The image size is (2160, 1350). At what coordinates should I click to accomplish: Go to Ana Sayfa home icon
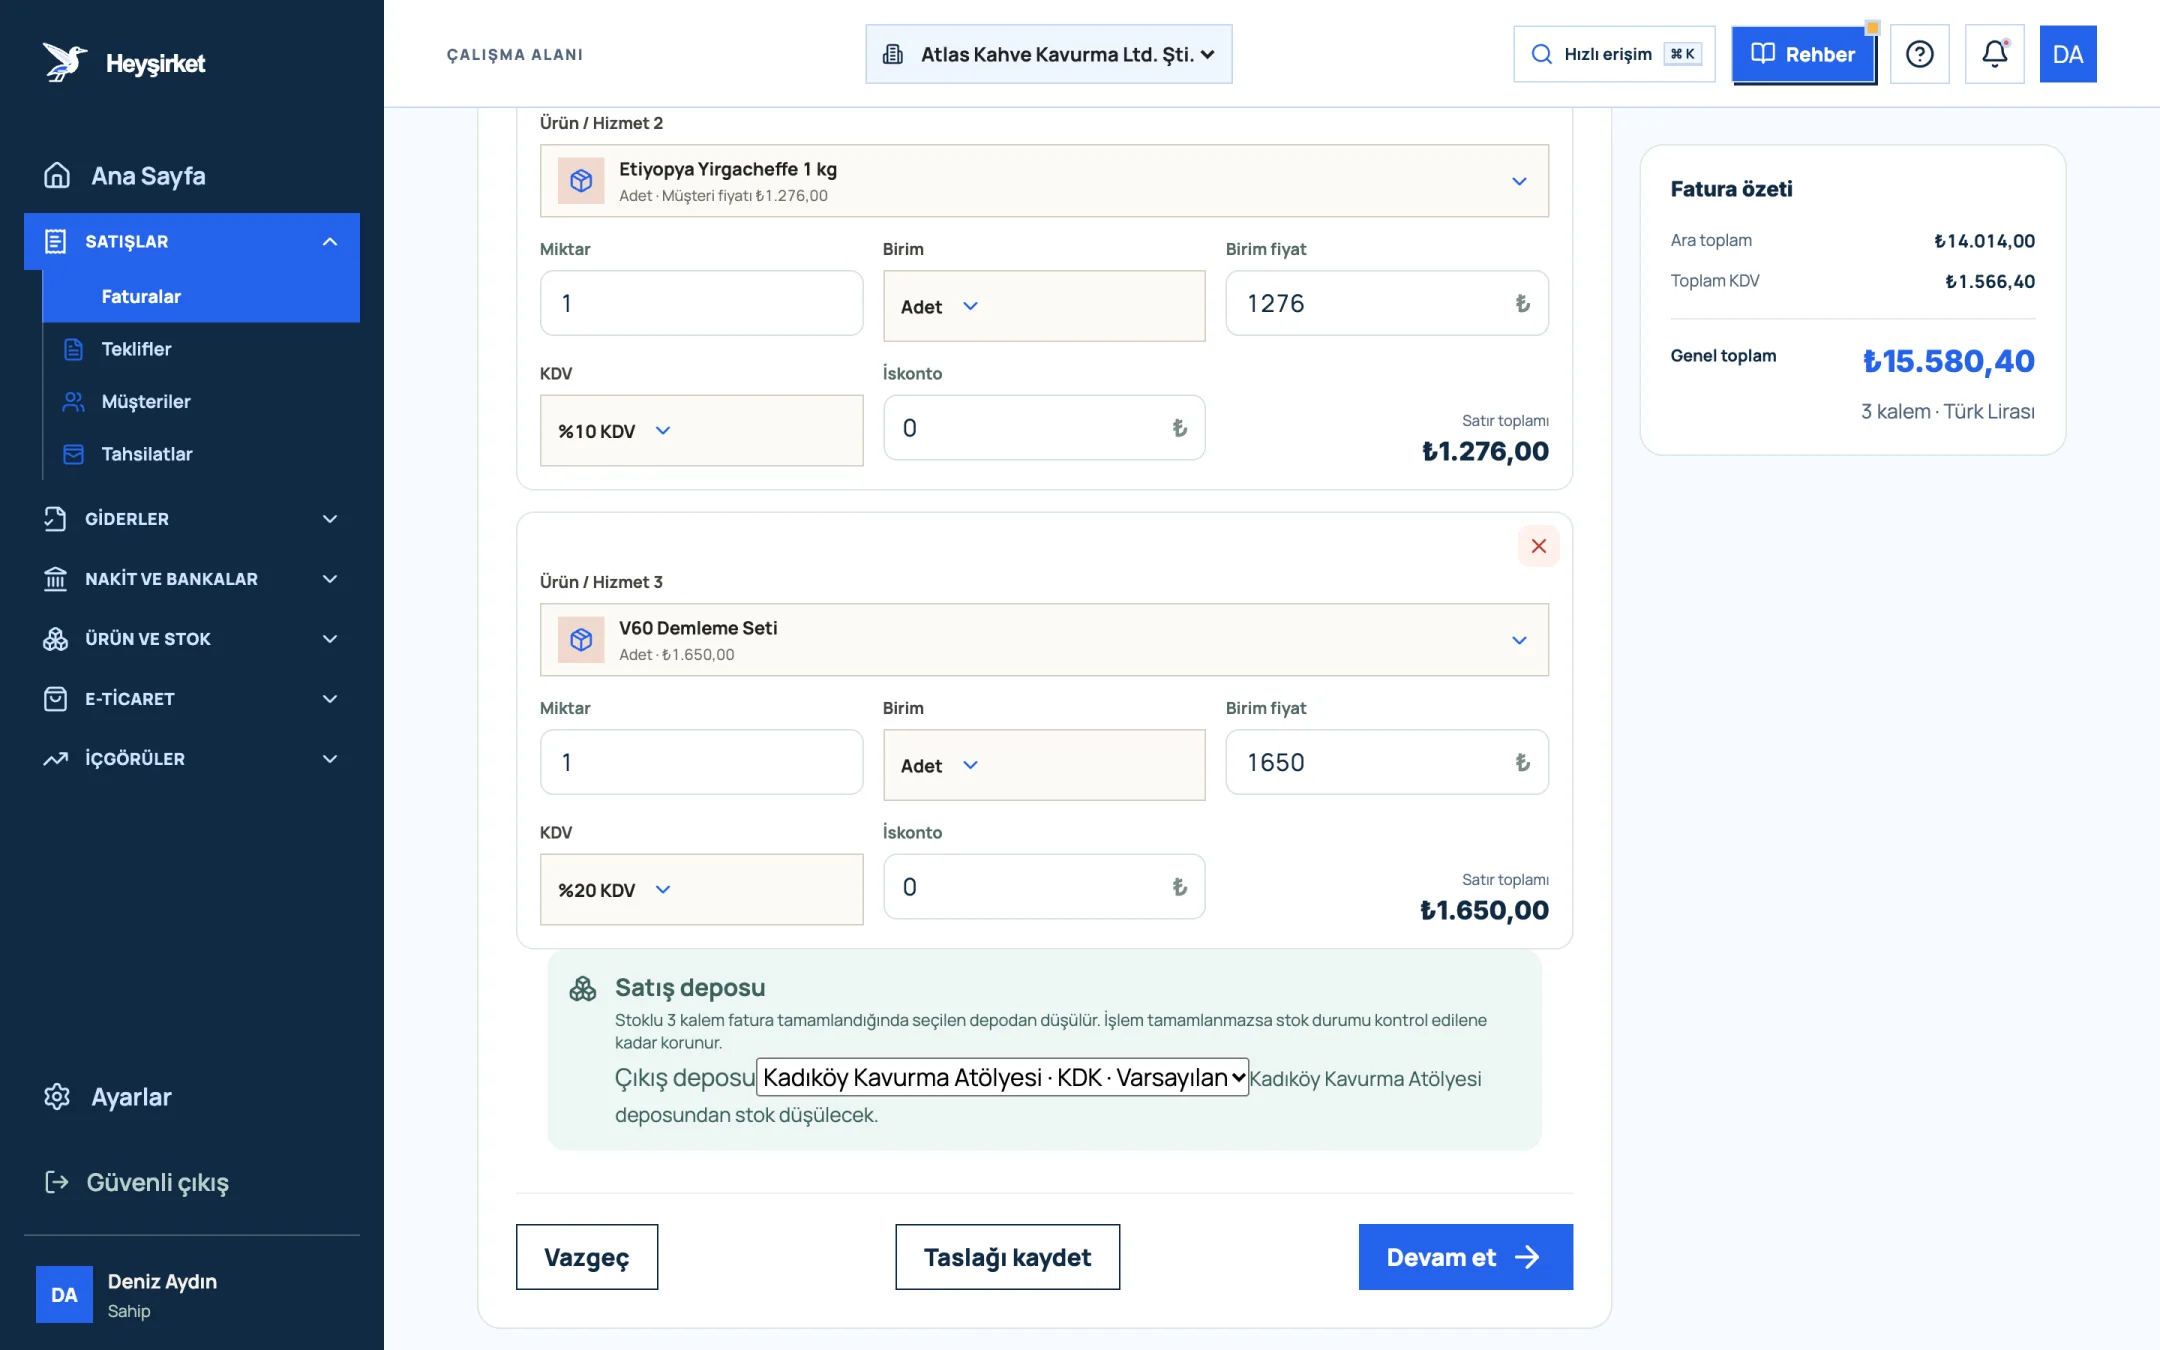57,176
